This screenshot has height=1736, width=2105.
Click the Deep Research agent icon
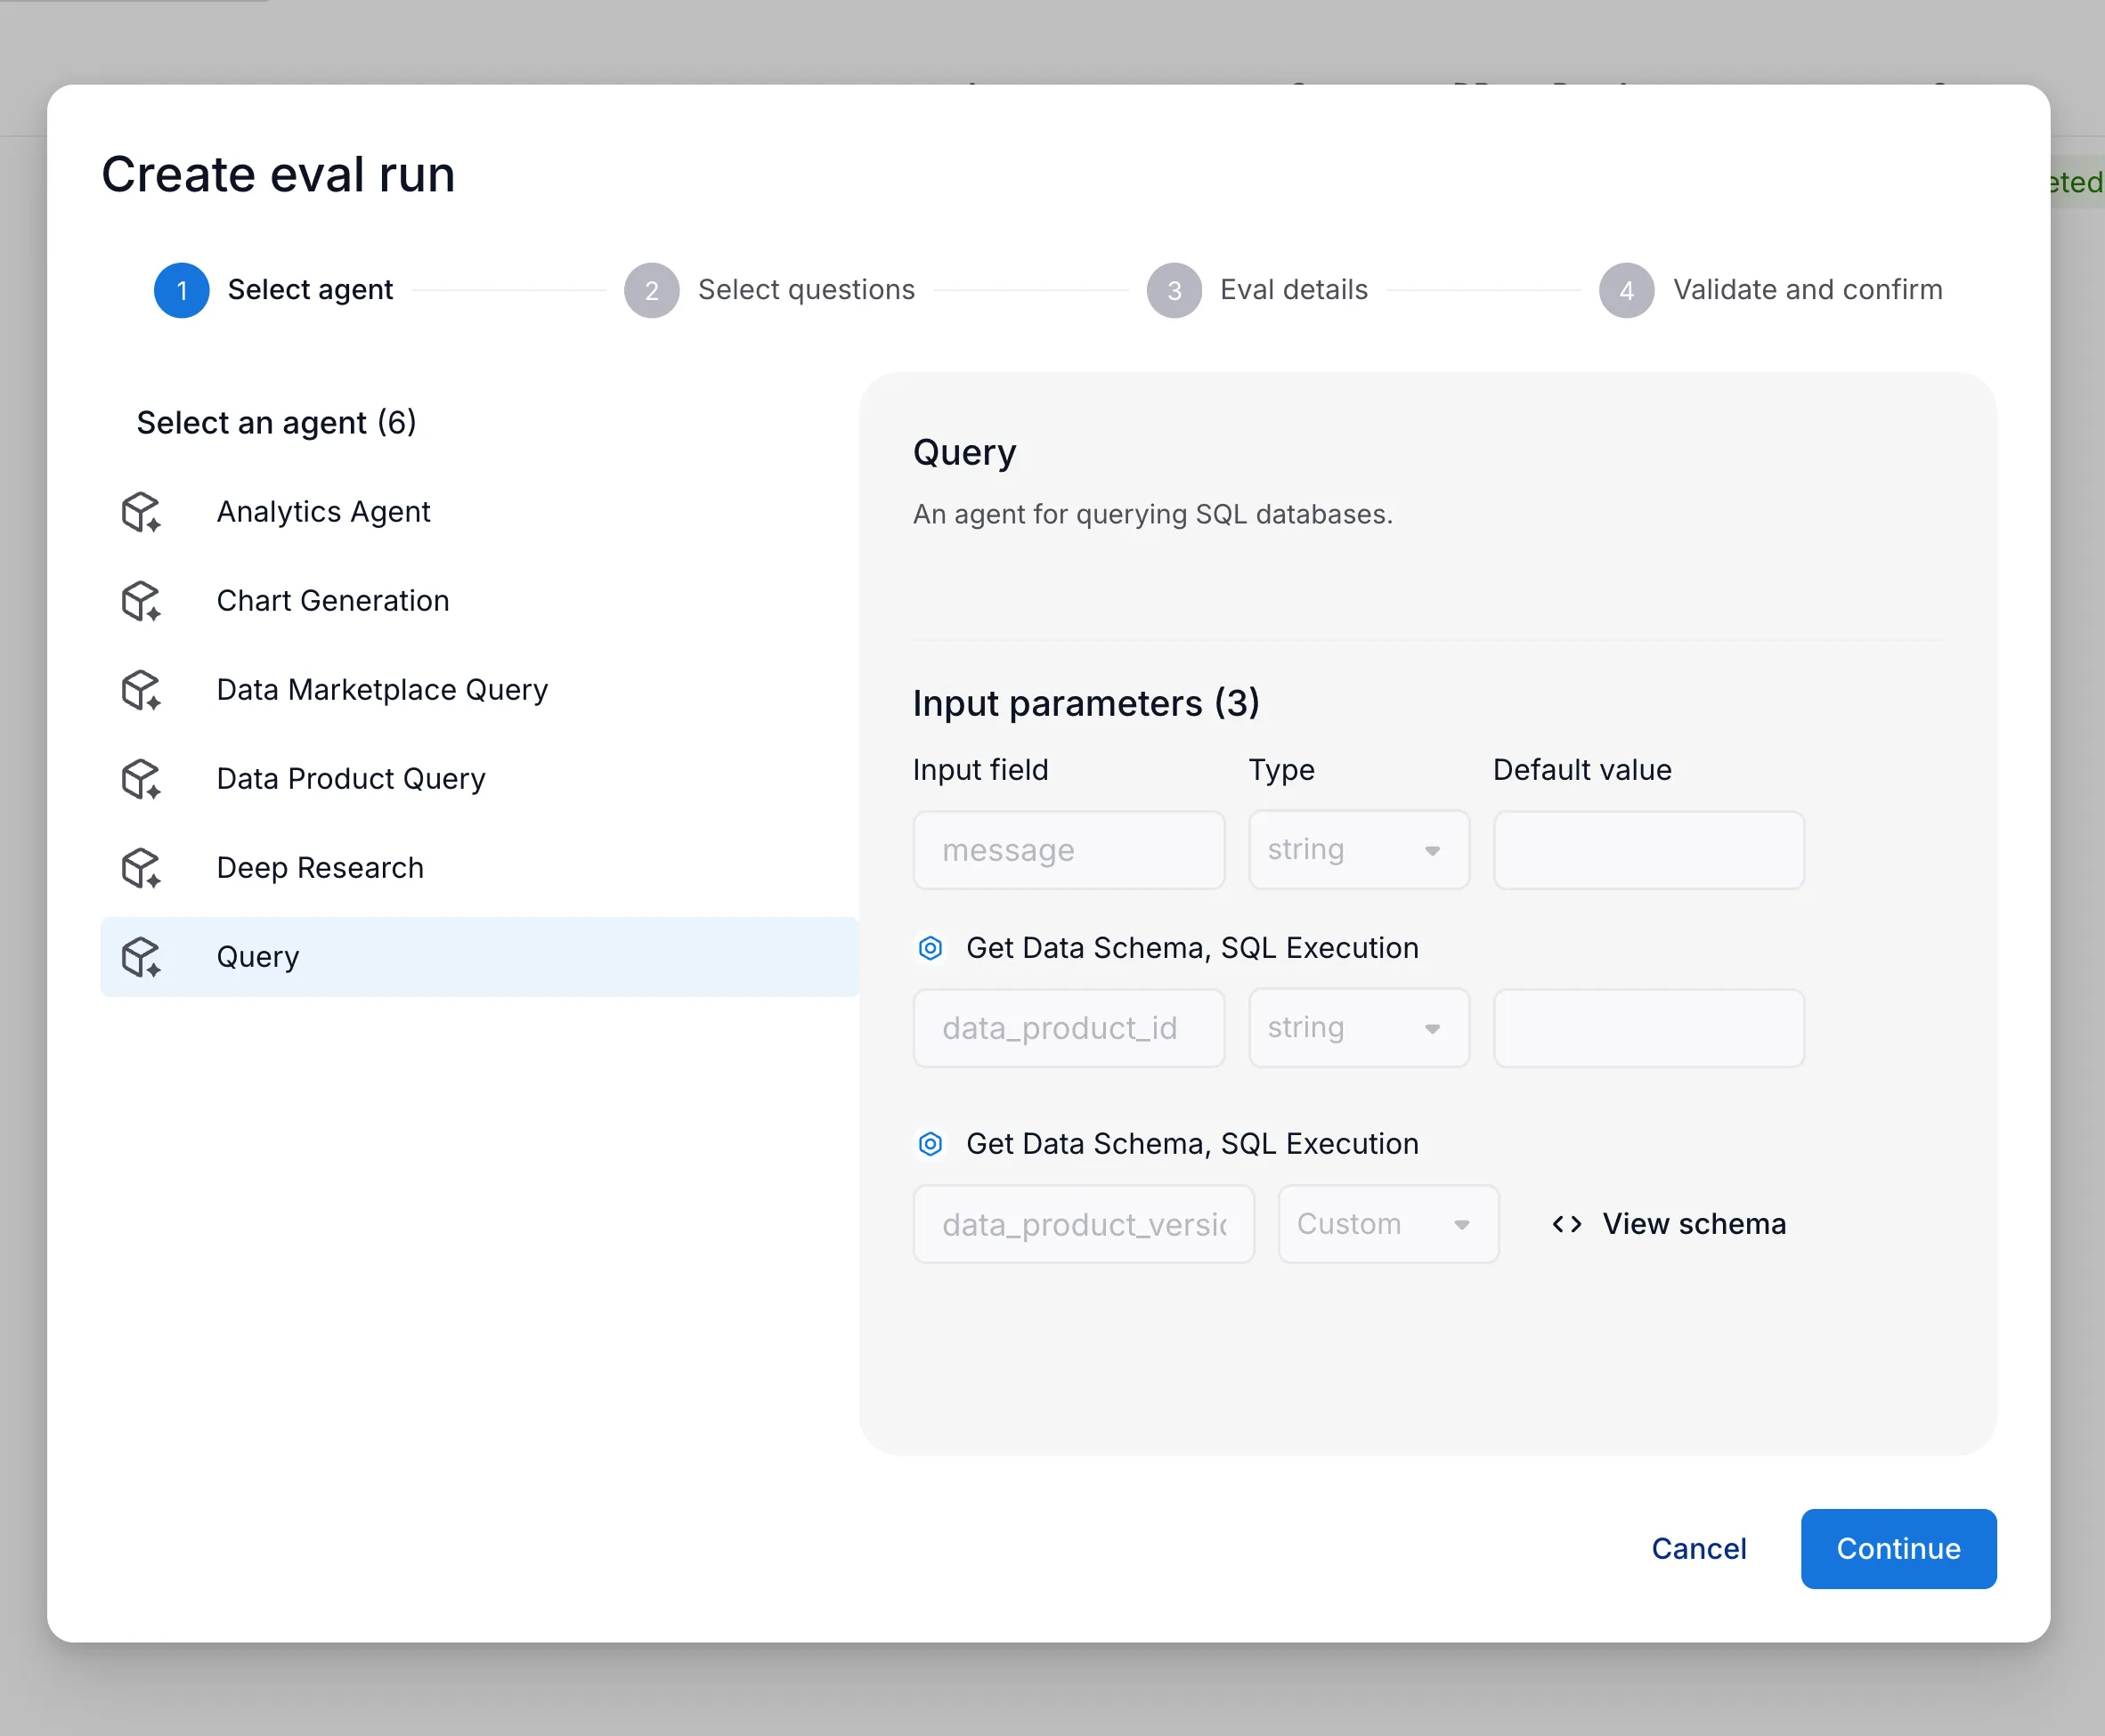coord(141,868)
